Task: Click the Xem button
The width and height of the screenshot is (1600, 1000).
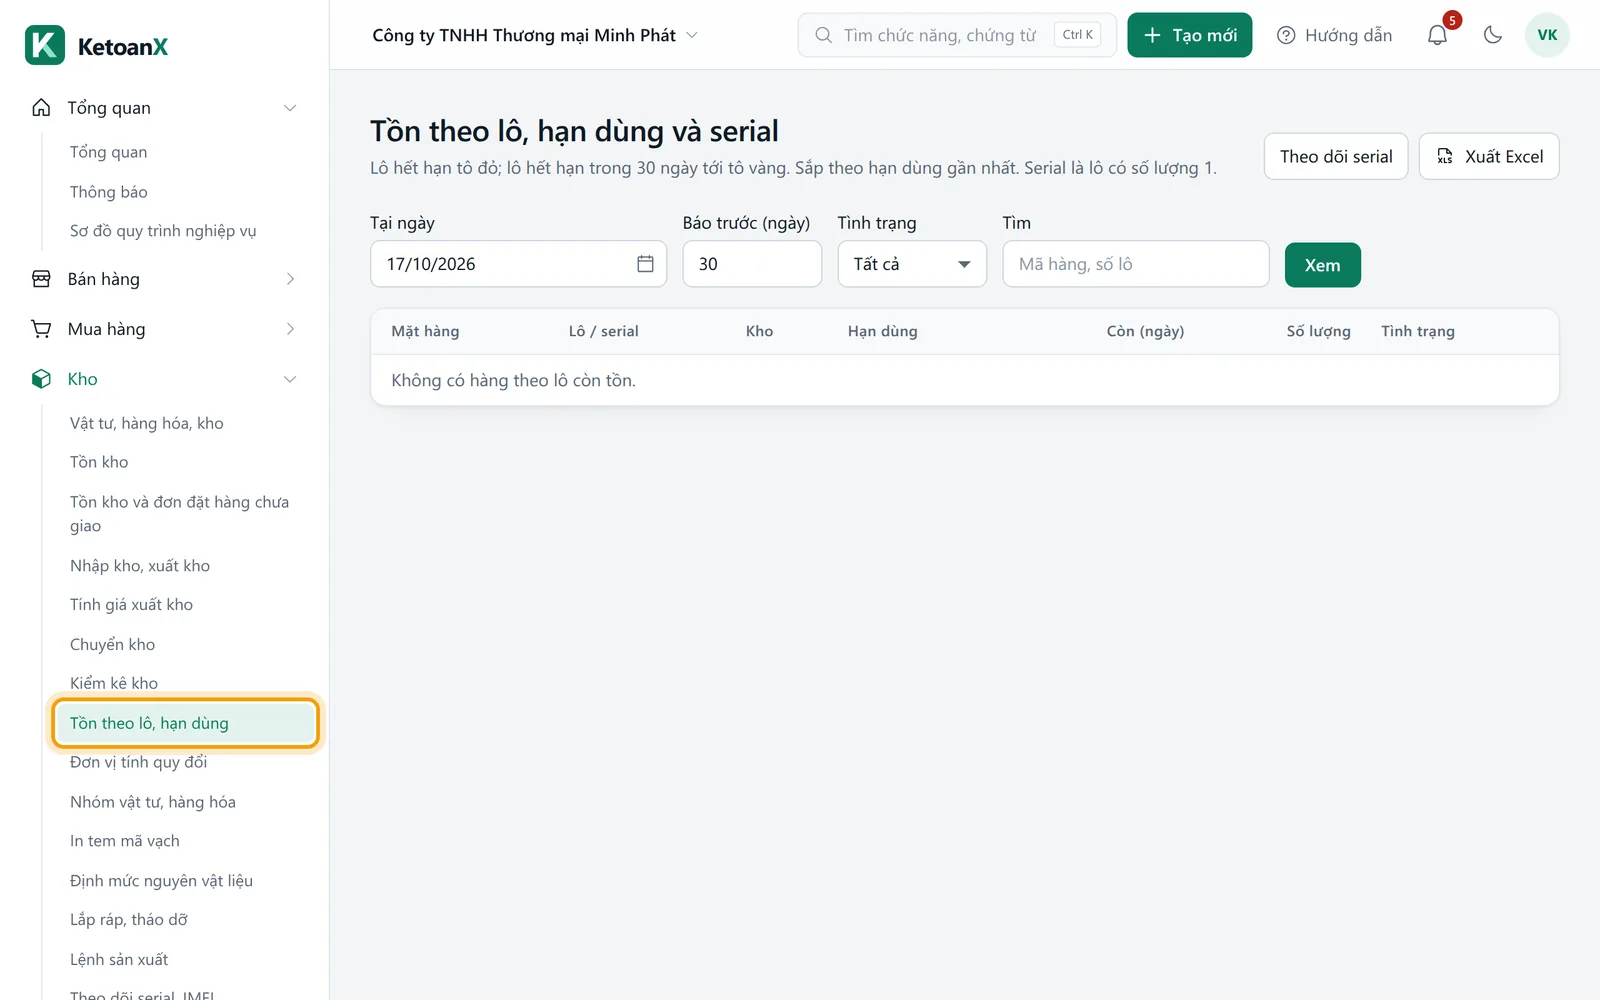Action: pos(1322,265)
